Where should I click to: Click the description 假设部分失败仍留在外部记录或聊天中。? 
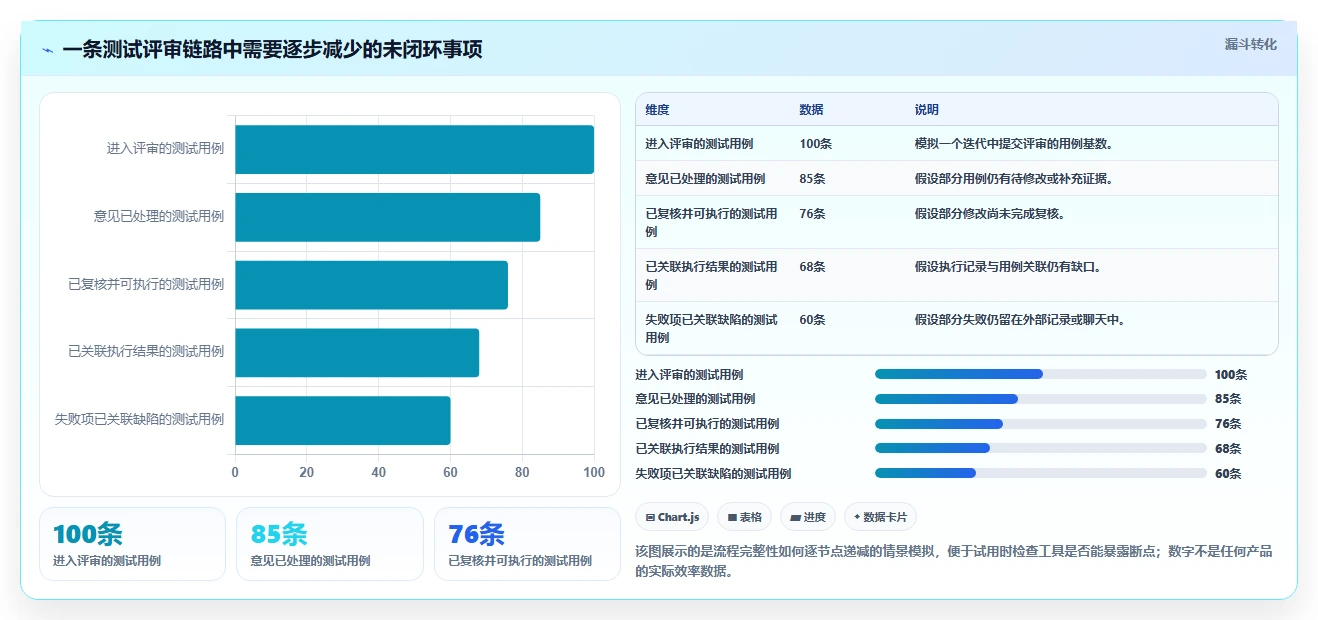[x=1020, y=320]
